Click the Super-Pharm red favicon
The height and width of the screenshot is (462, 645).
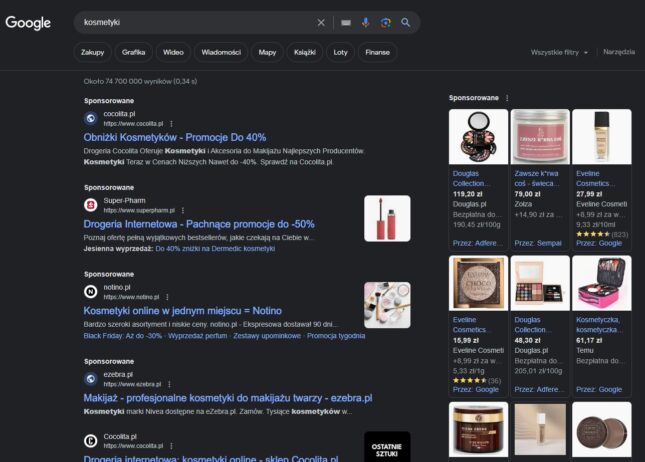90,205
